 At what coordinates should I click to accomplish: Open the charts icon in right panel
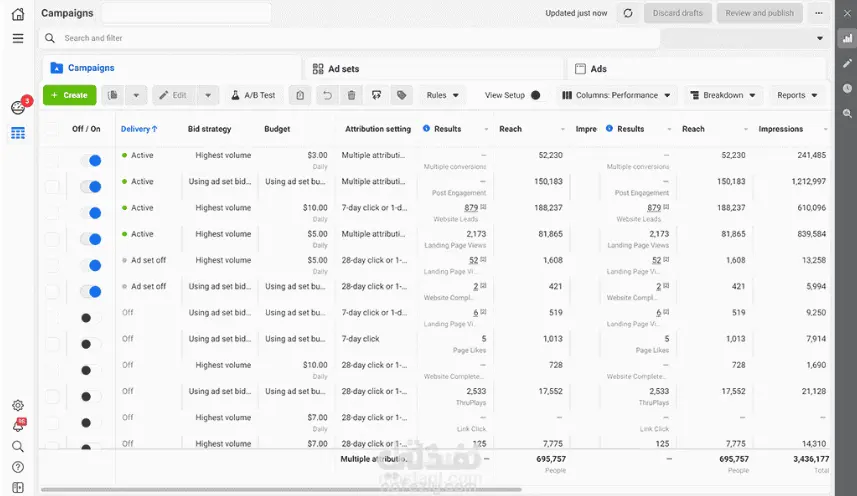click(847, 38)
